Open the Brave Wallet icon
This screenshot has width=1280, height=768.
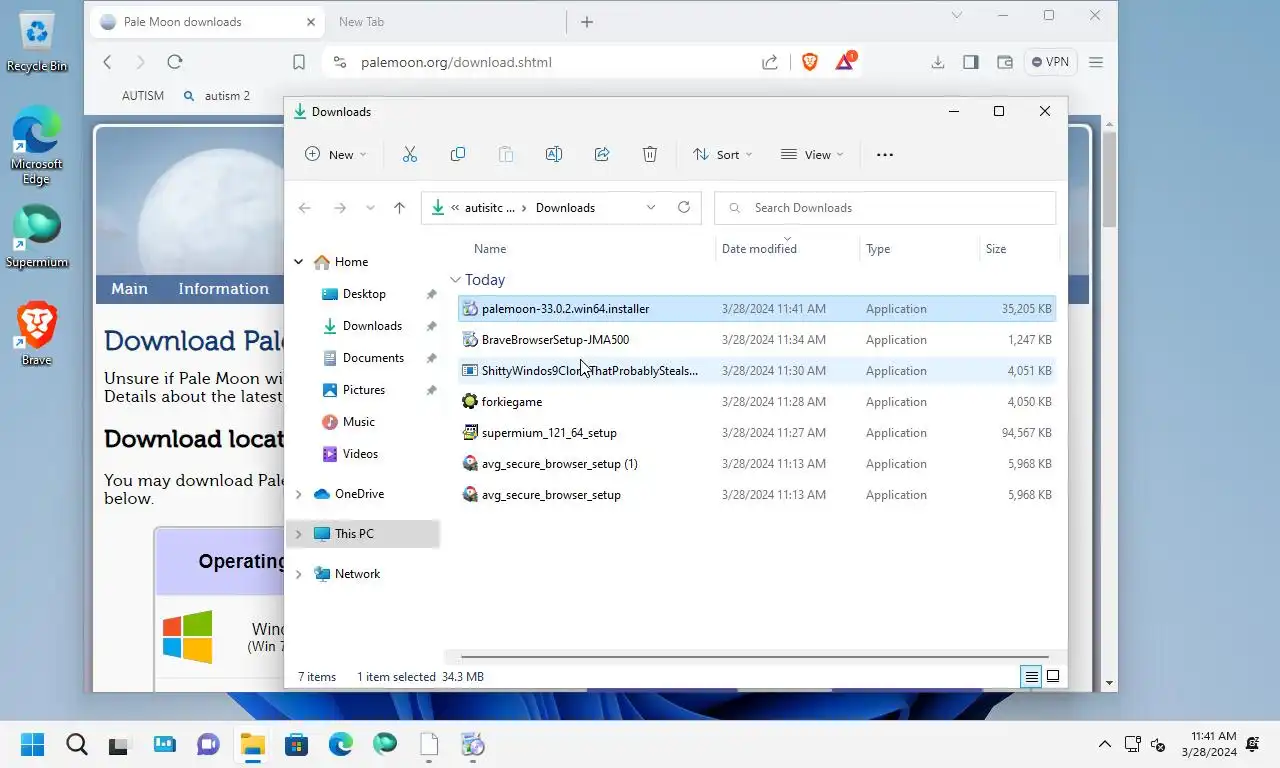pos(1005,62)
